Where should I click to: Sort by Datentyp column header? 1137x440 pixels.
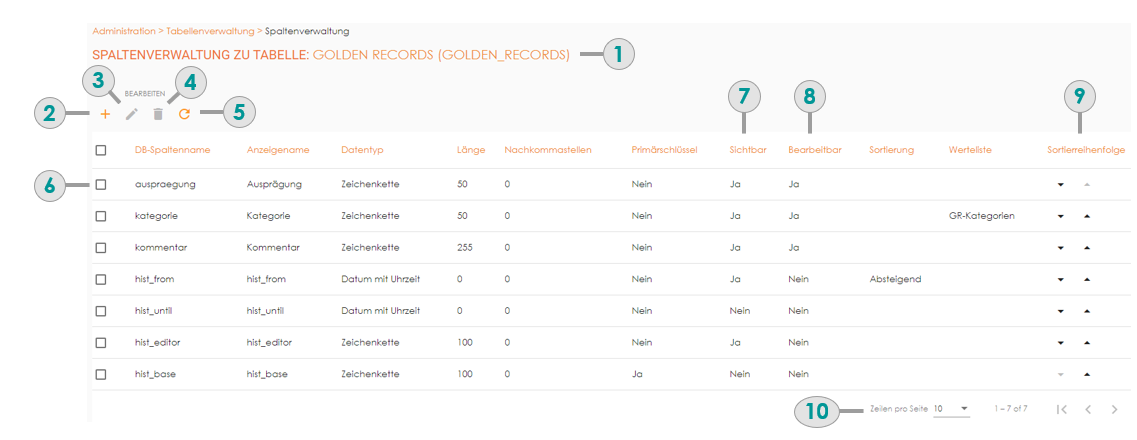362,150
